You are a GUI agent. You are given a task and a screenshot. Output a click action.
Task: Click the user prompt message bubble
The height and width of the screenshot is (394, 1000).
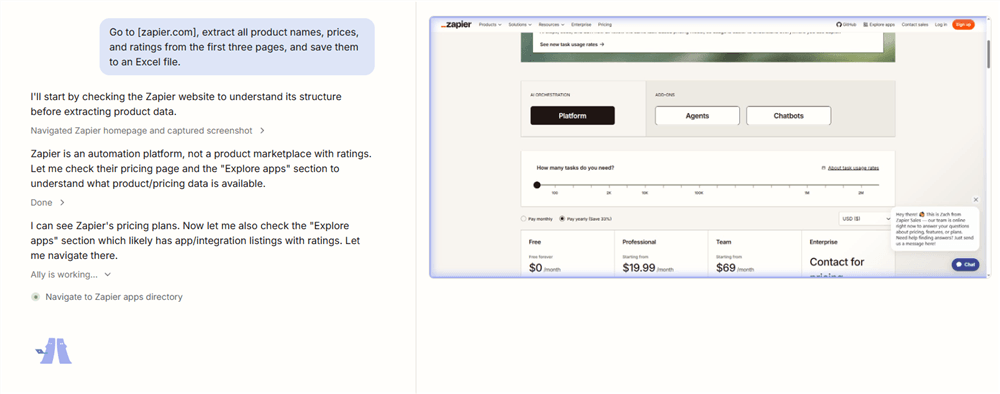(x=237, y=47)
